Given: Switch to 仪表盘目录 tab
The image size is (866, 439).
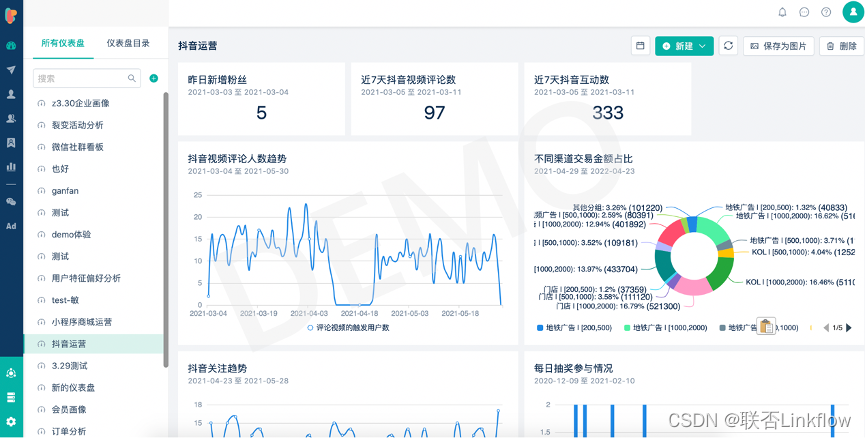Looking at the screenshot, I should pos(128,43).
